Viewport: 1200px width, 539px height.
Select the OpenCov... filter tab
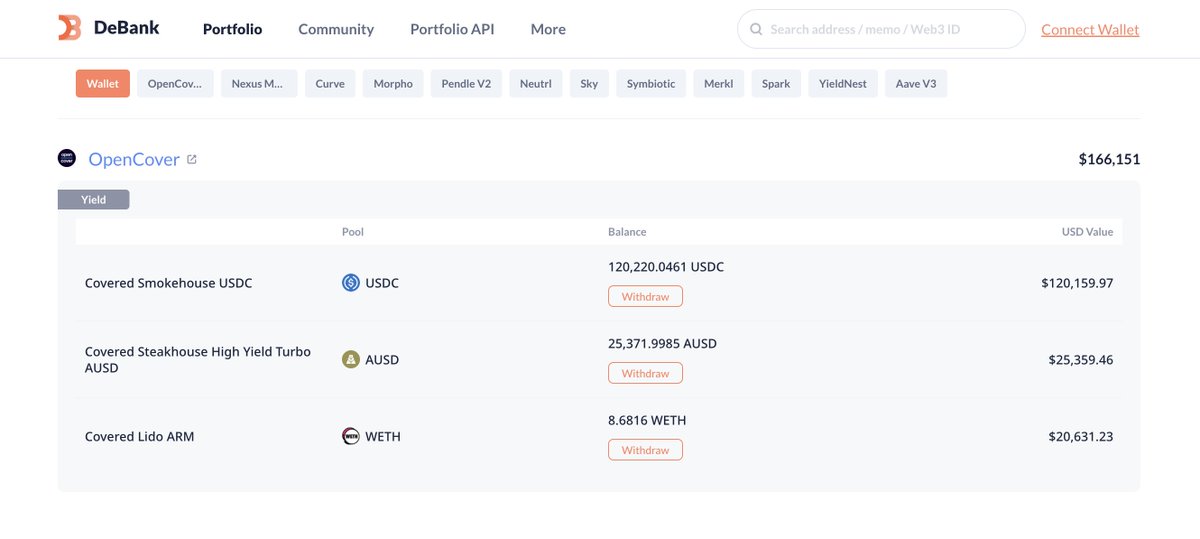tap(174, 84)
